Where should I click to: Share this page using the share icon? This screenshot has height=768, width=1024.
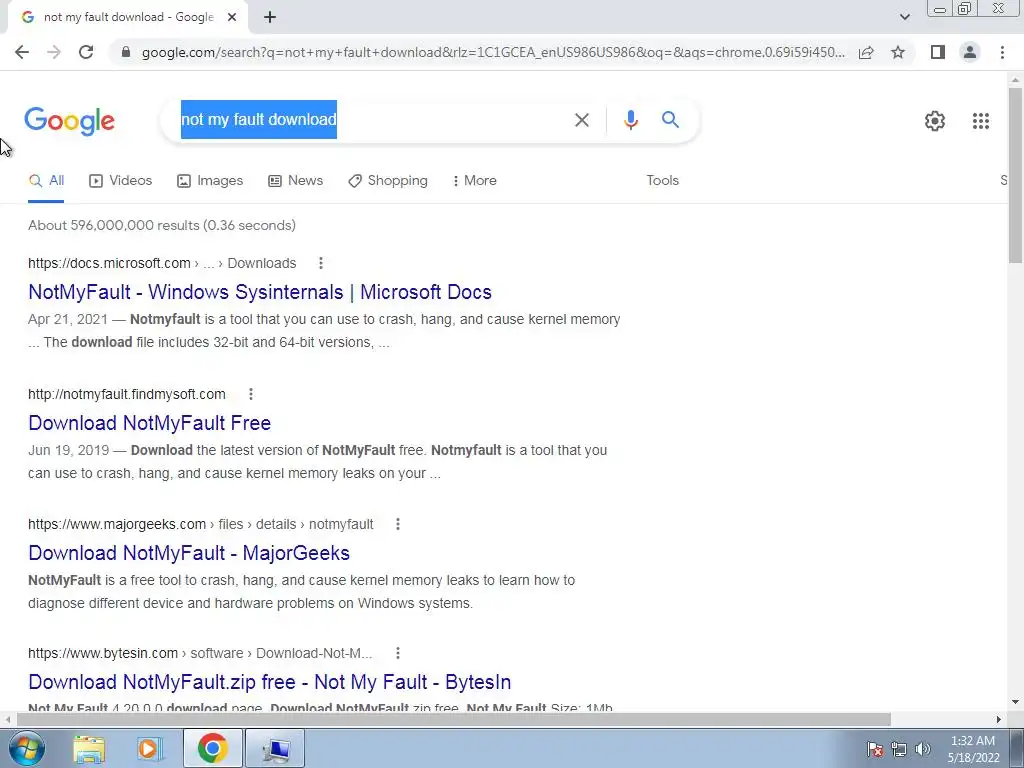tap(866, 52)
